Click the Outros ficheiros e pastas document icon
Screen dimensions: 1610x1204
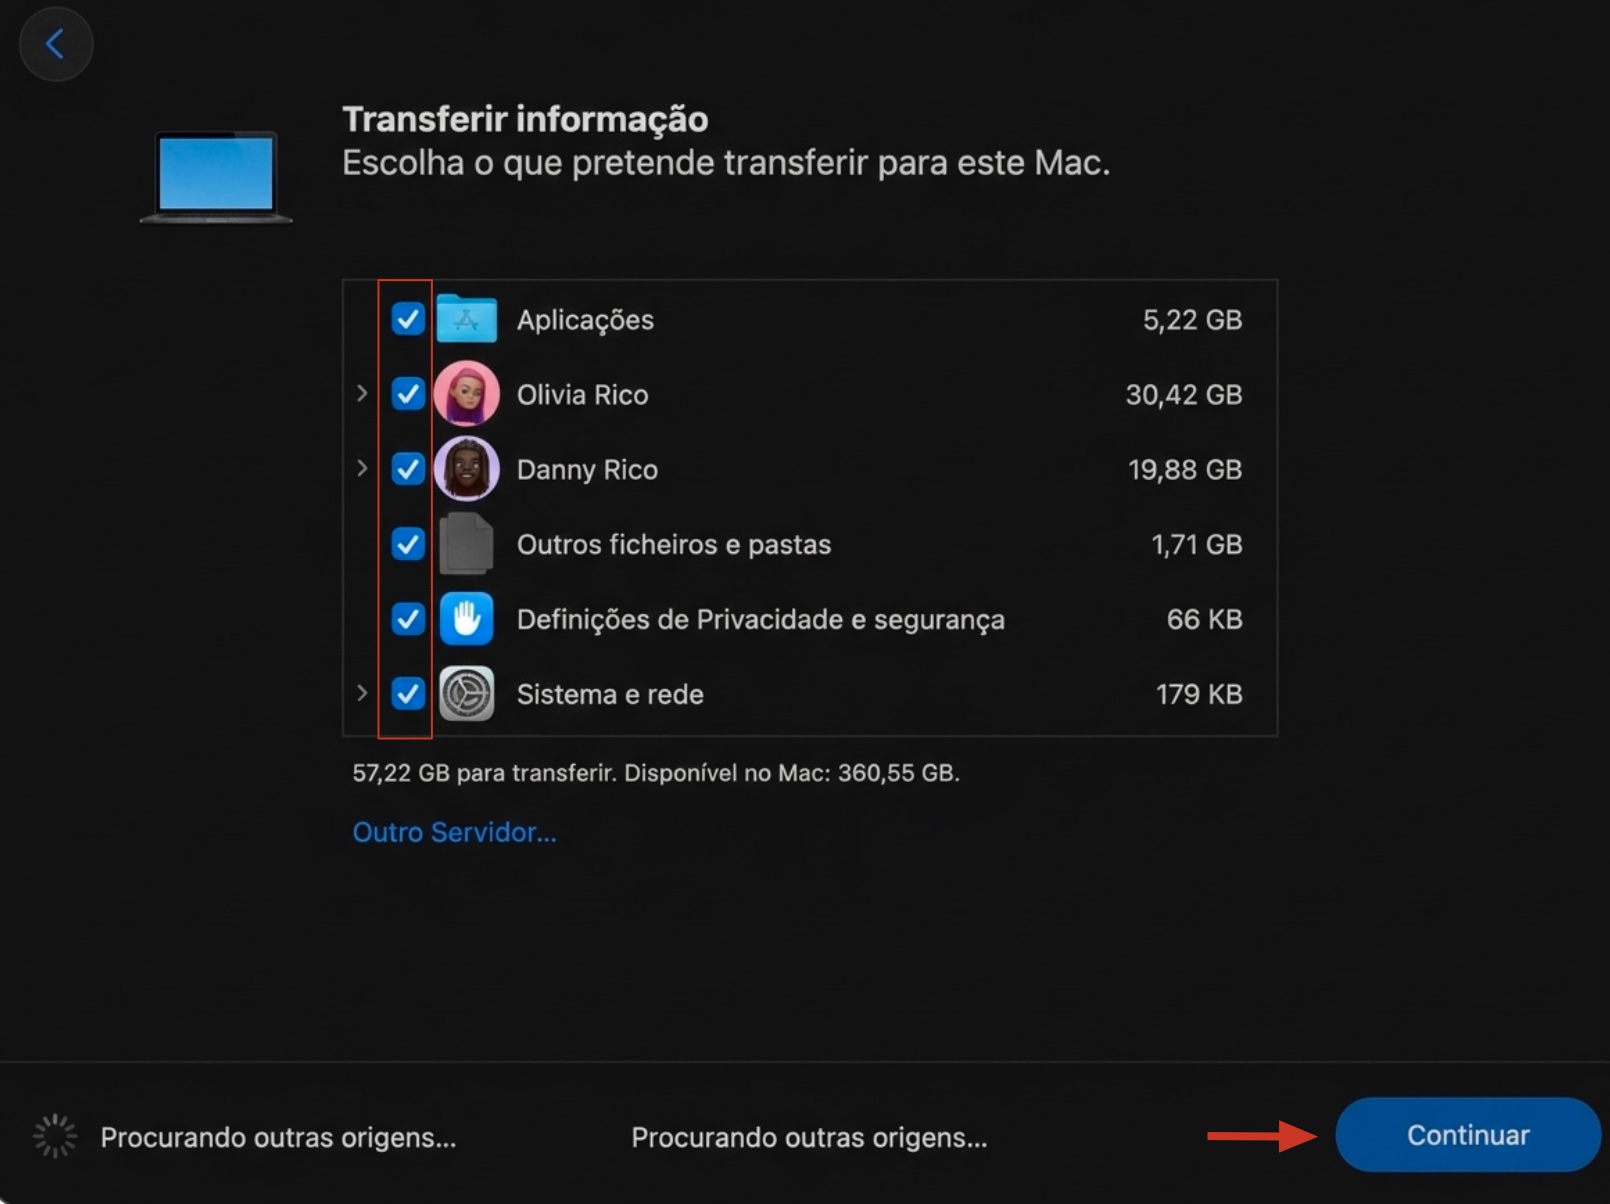click(x=467, y=544)
